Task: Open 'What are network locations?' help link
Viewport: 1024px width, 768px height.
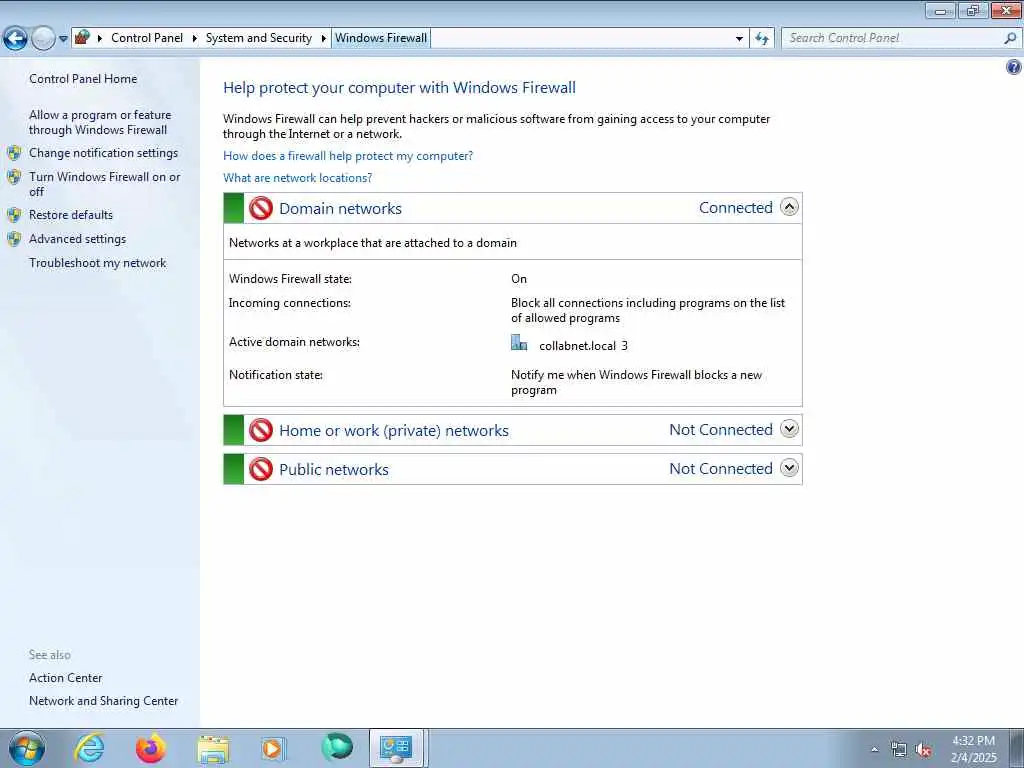Action: point(297,178)
